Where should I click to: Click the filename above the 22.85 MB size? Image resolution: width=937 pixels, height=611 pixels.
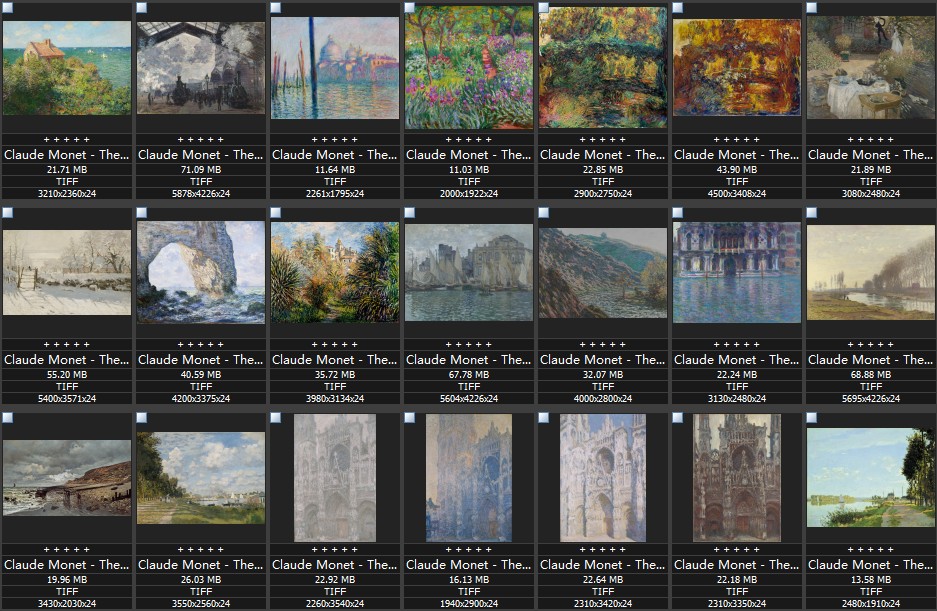603,155
